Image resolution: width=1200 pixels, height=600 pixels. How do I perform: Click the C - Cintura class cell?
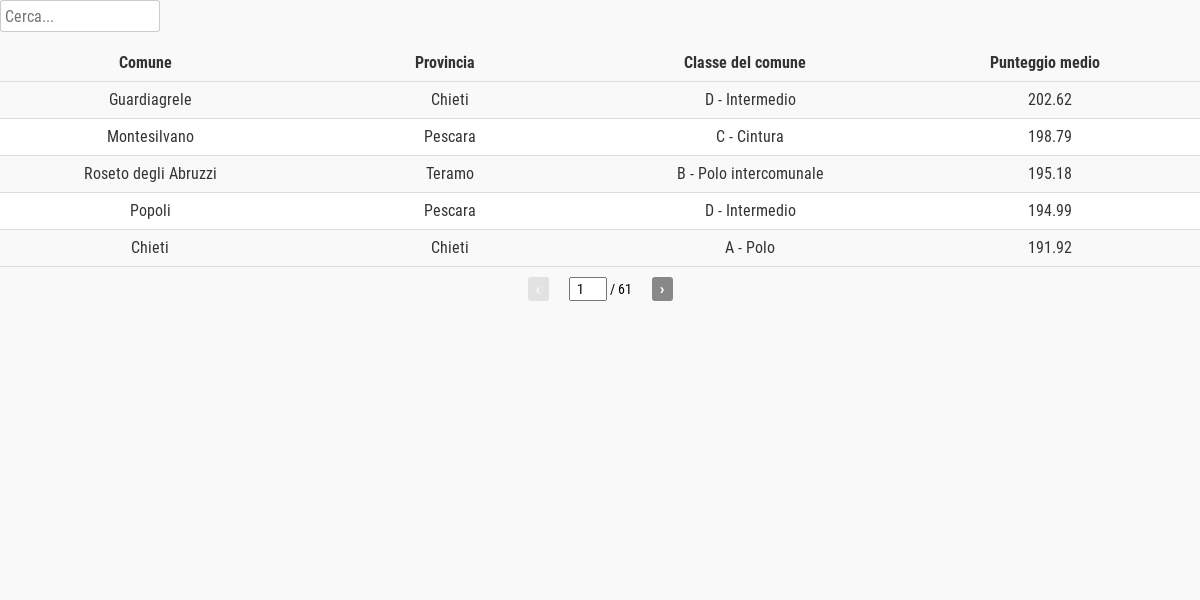750,137
